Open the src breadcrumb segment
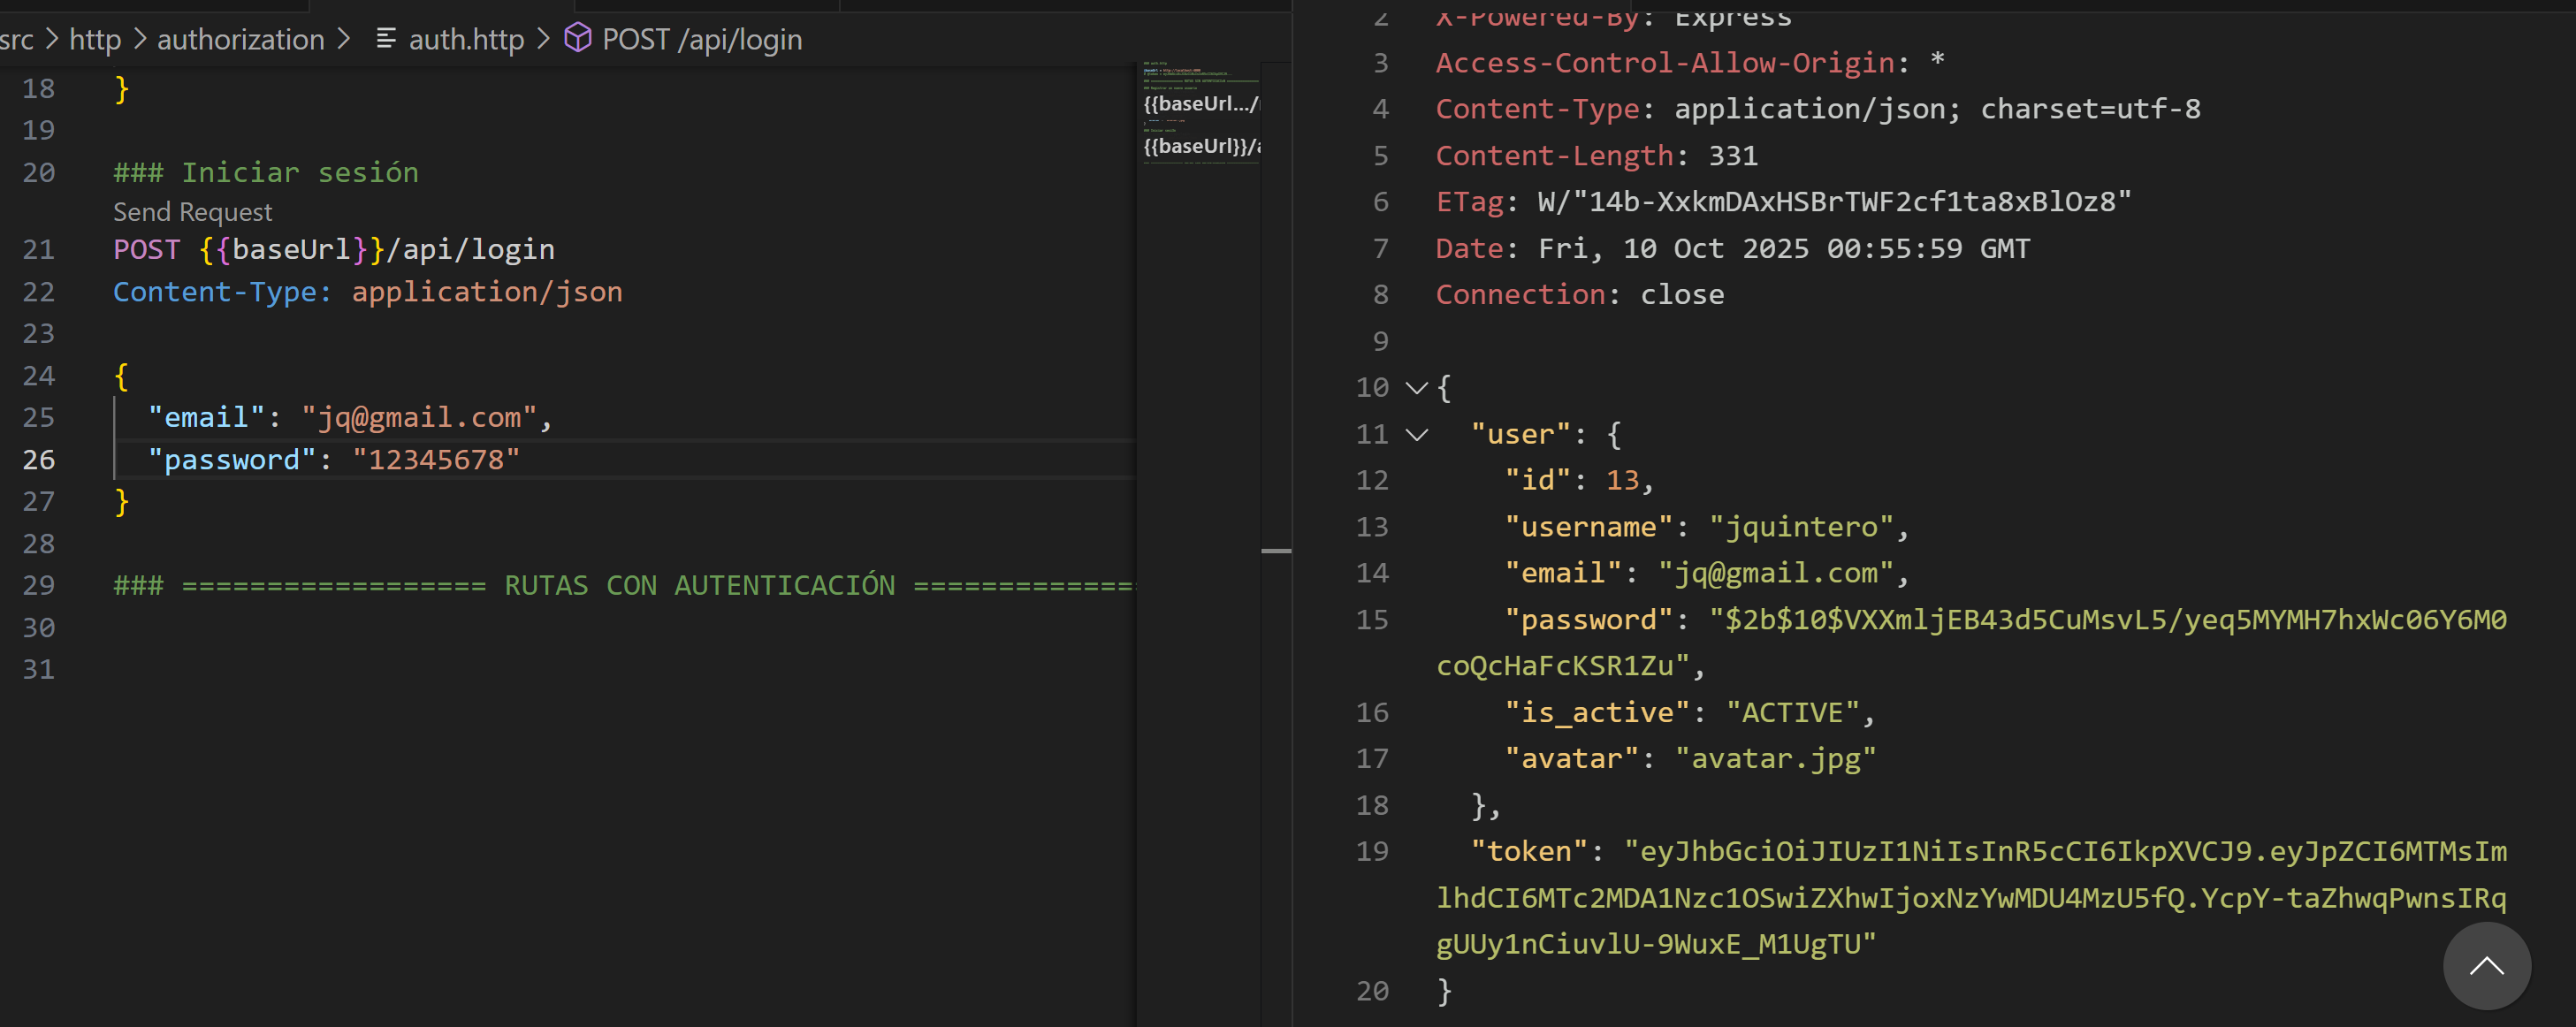 coord(17,39)
